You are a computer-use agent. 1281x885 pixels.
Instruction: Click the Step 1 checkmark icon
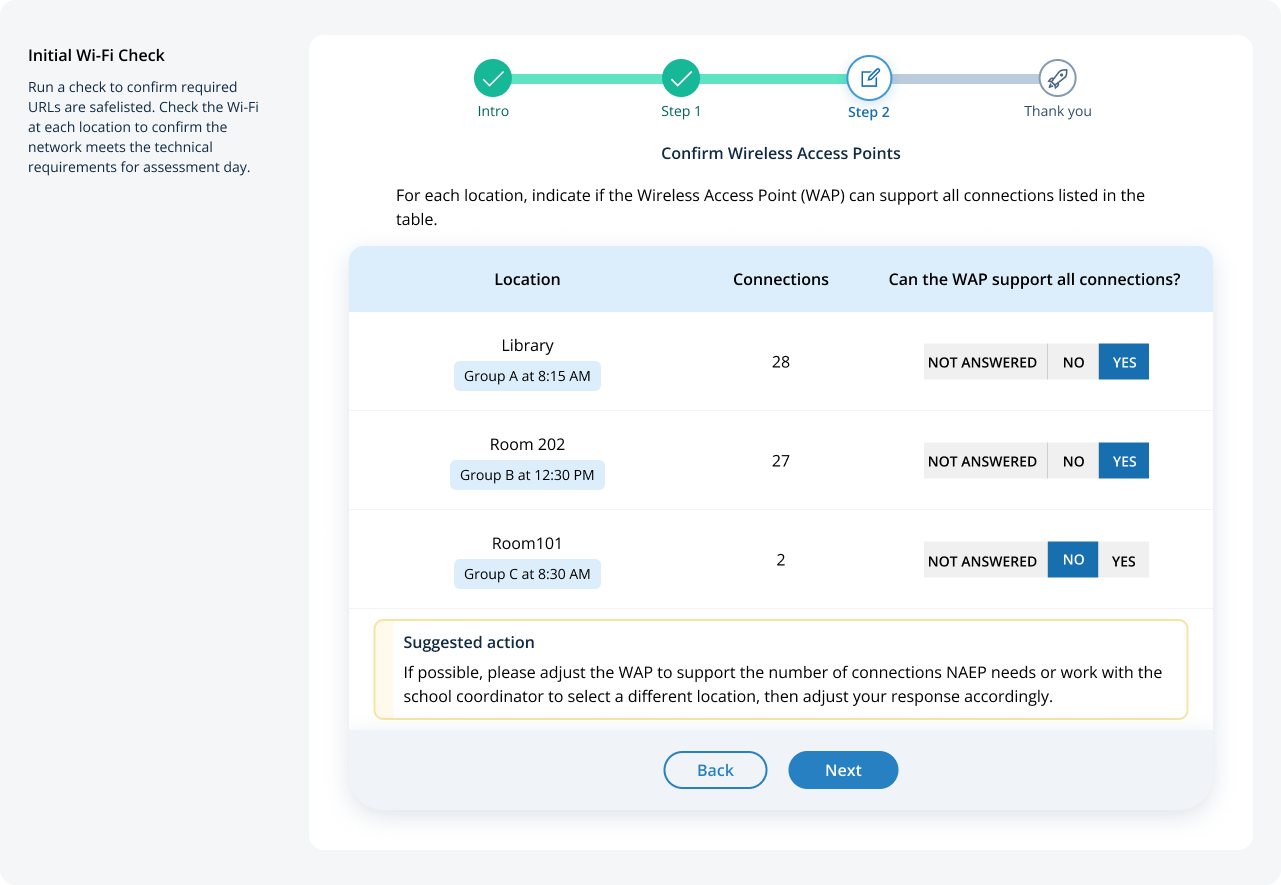point(681,78)
